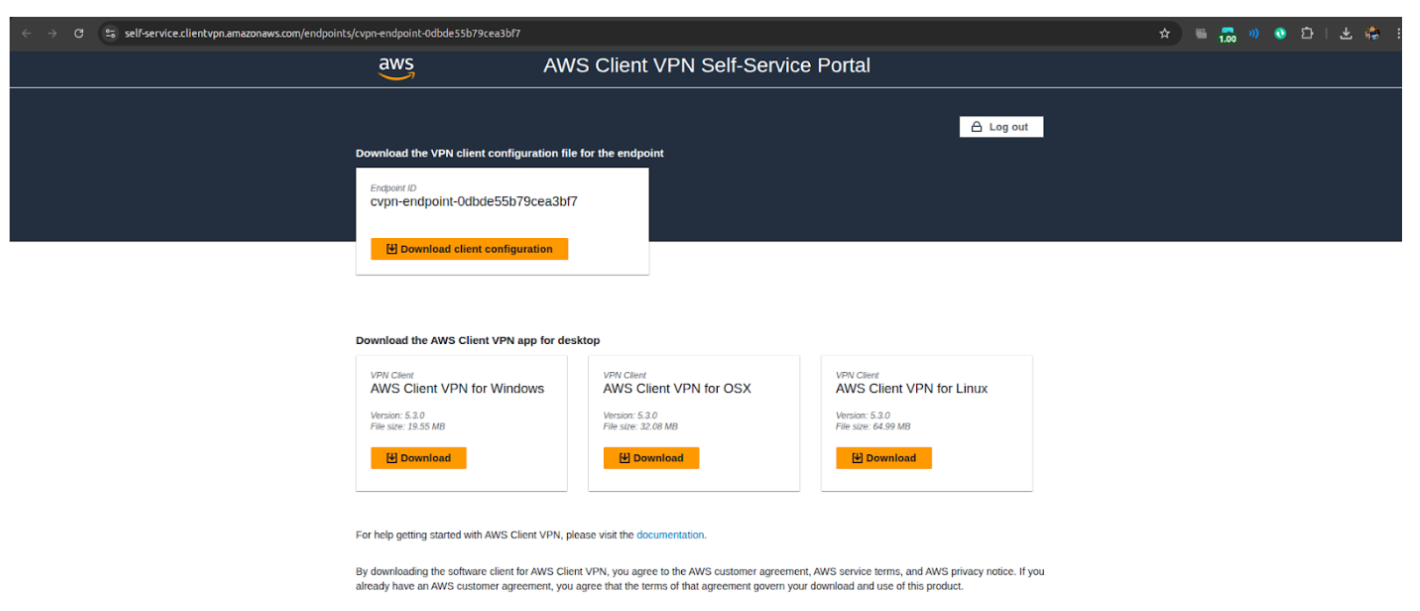Click the AWS logo in the portal header
Image resolution: width=1420 pixels, height=611 pixels.
396,66
